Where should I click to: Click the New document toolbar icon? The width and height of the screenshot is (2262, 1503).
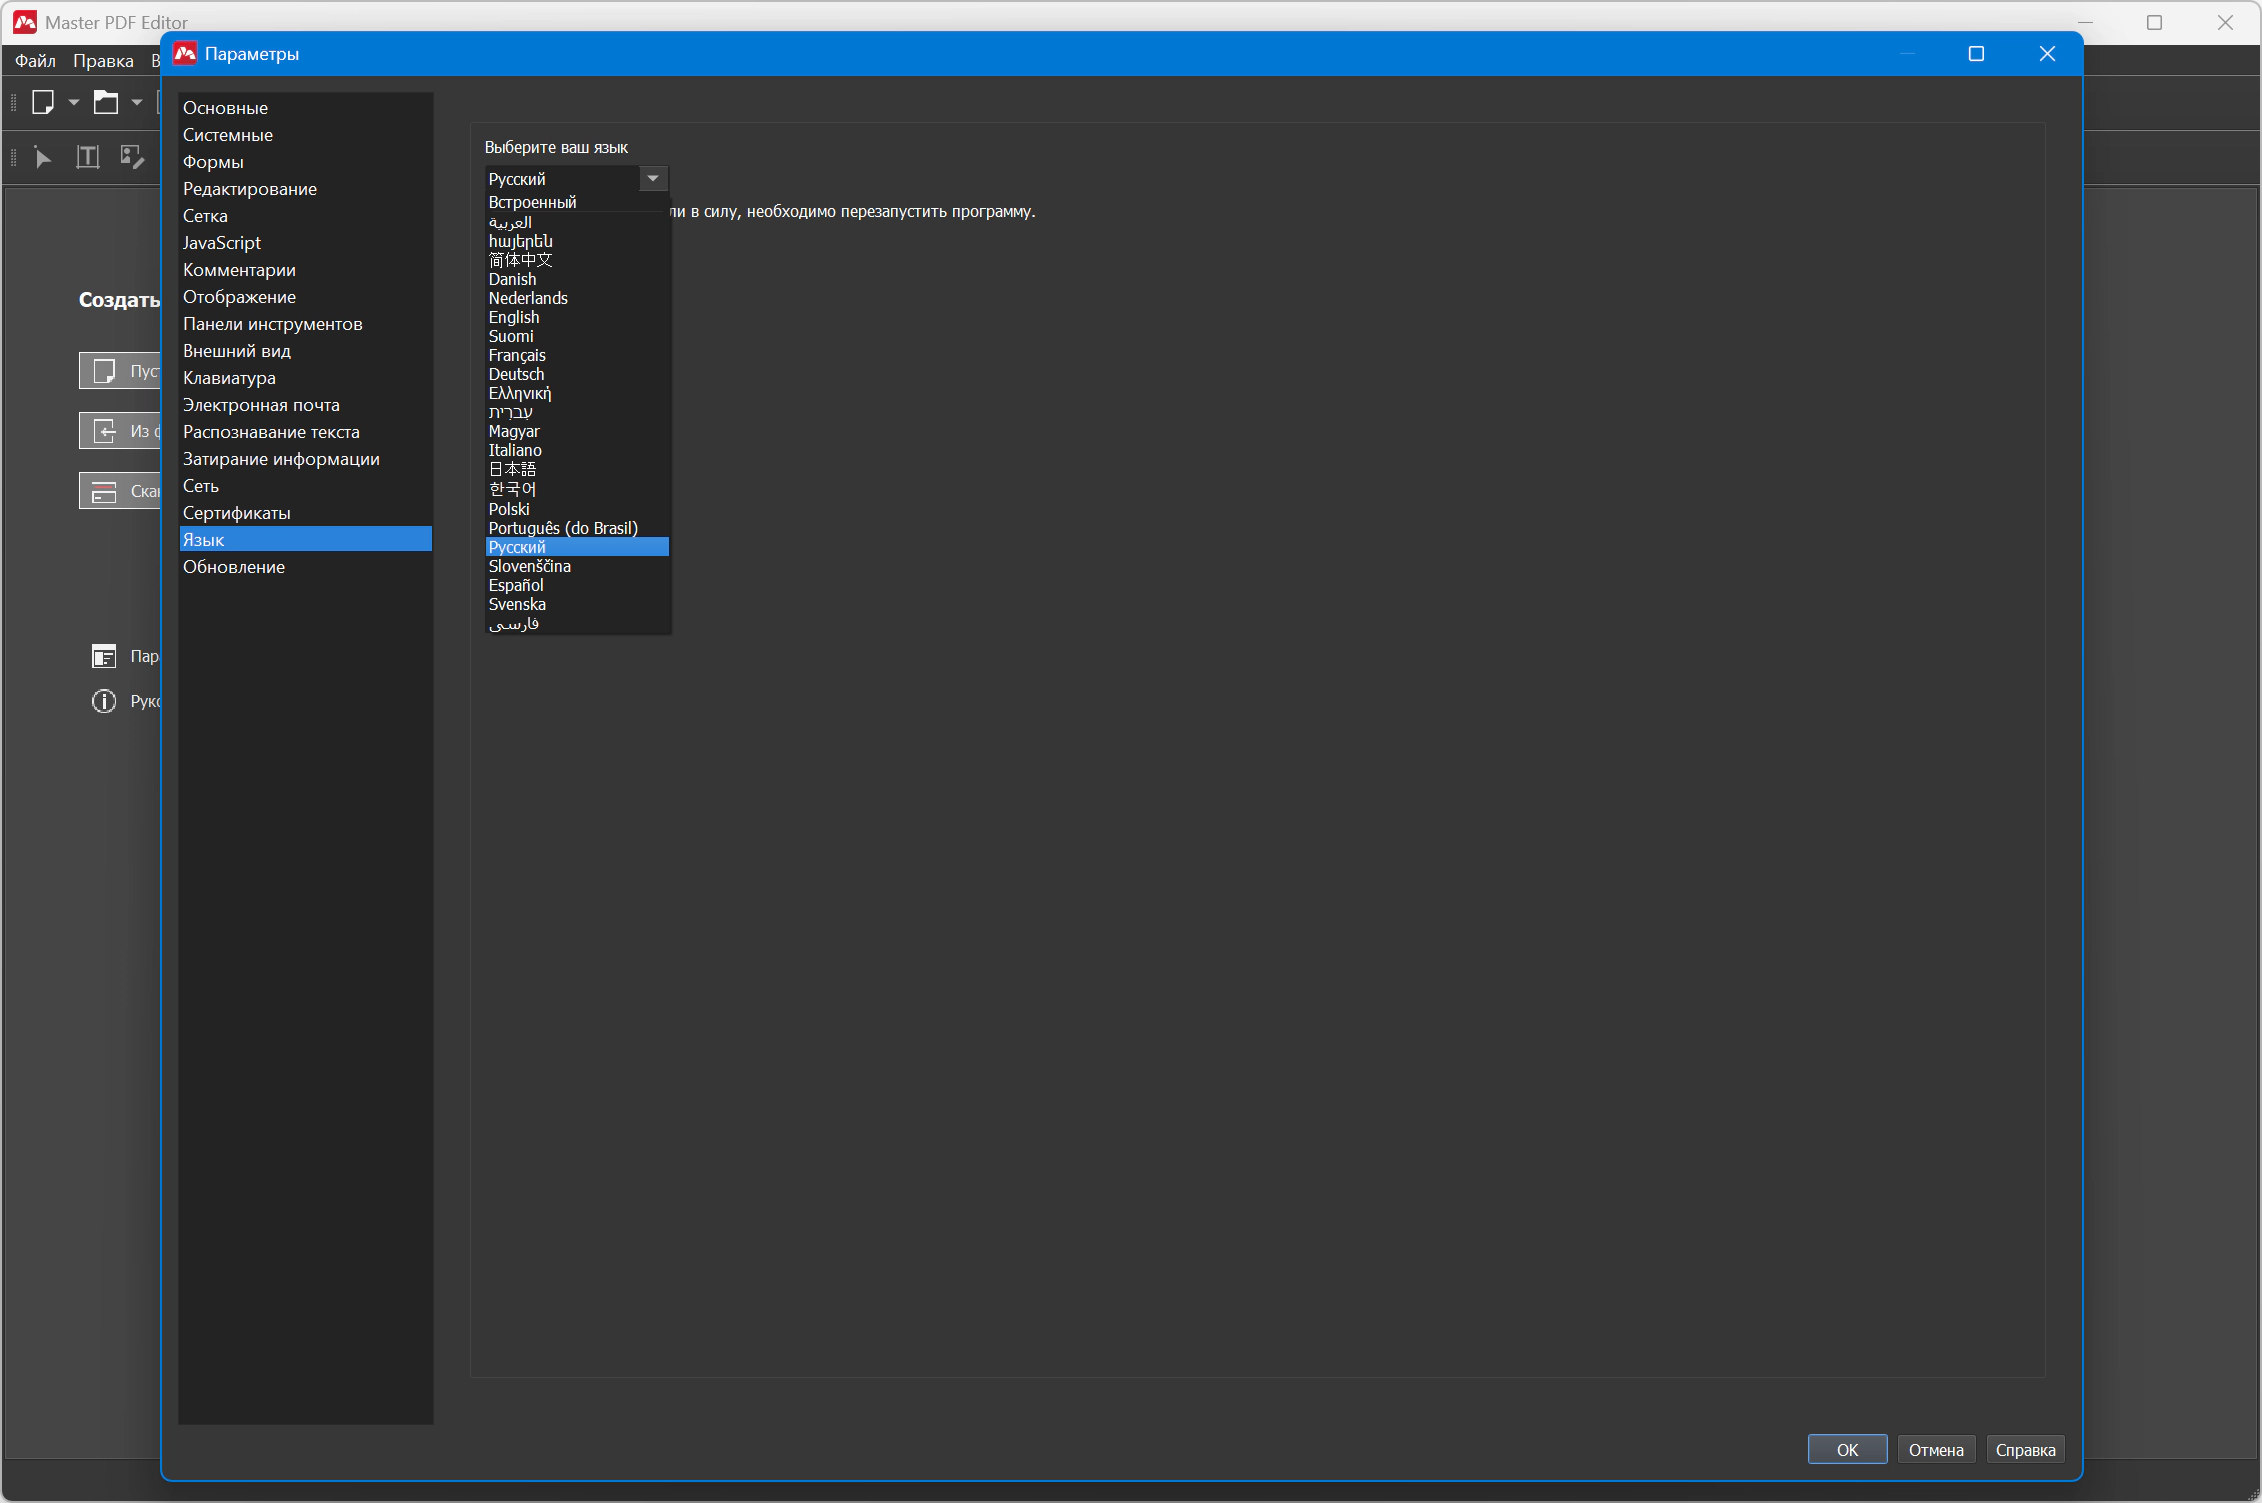(x=42, y=102)
